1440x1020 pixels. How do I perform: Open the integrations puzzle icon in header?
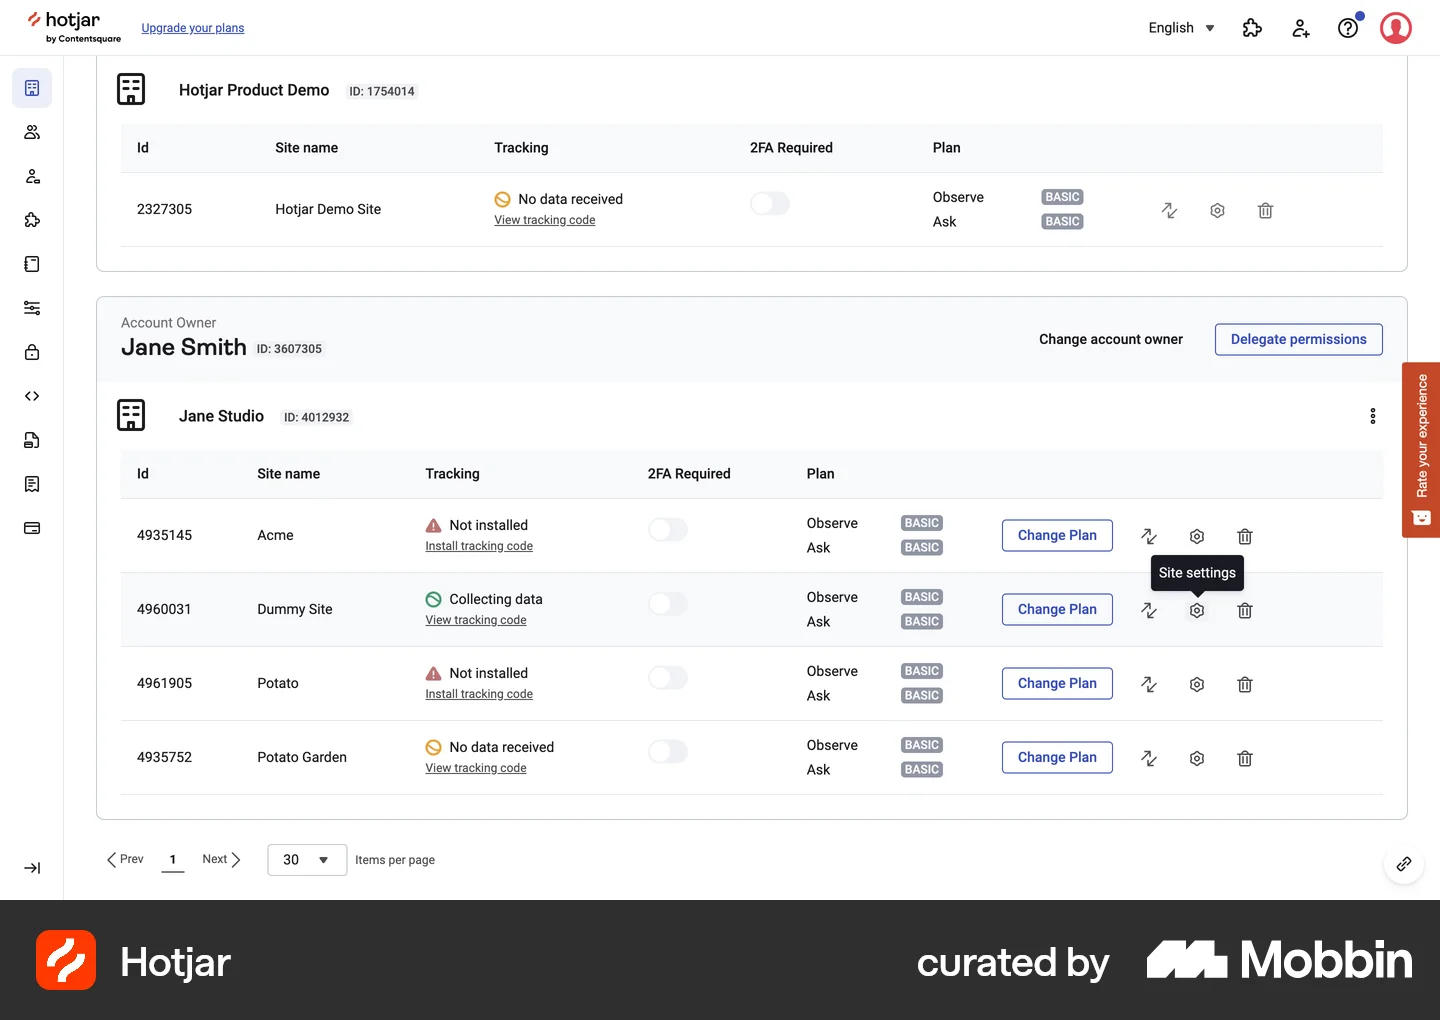click(x=1252, y=28)
